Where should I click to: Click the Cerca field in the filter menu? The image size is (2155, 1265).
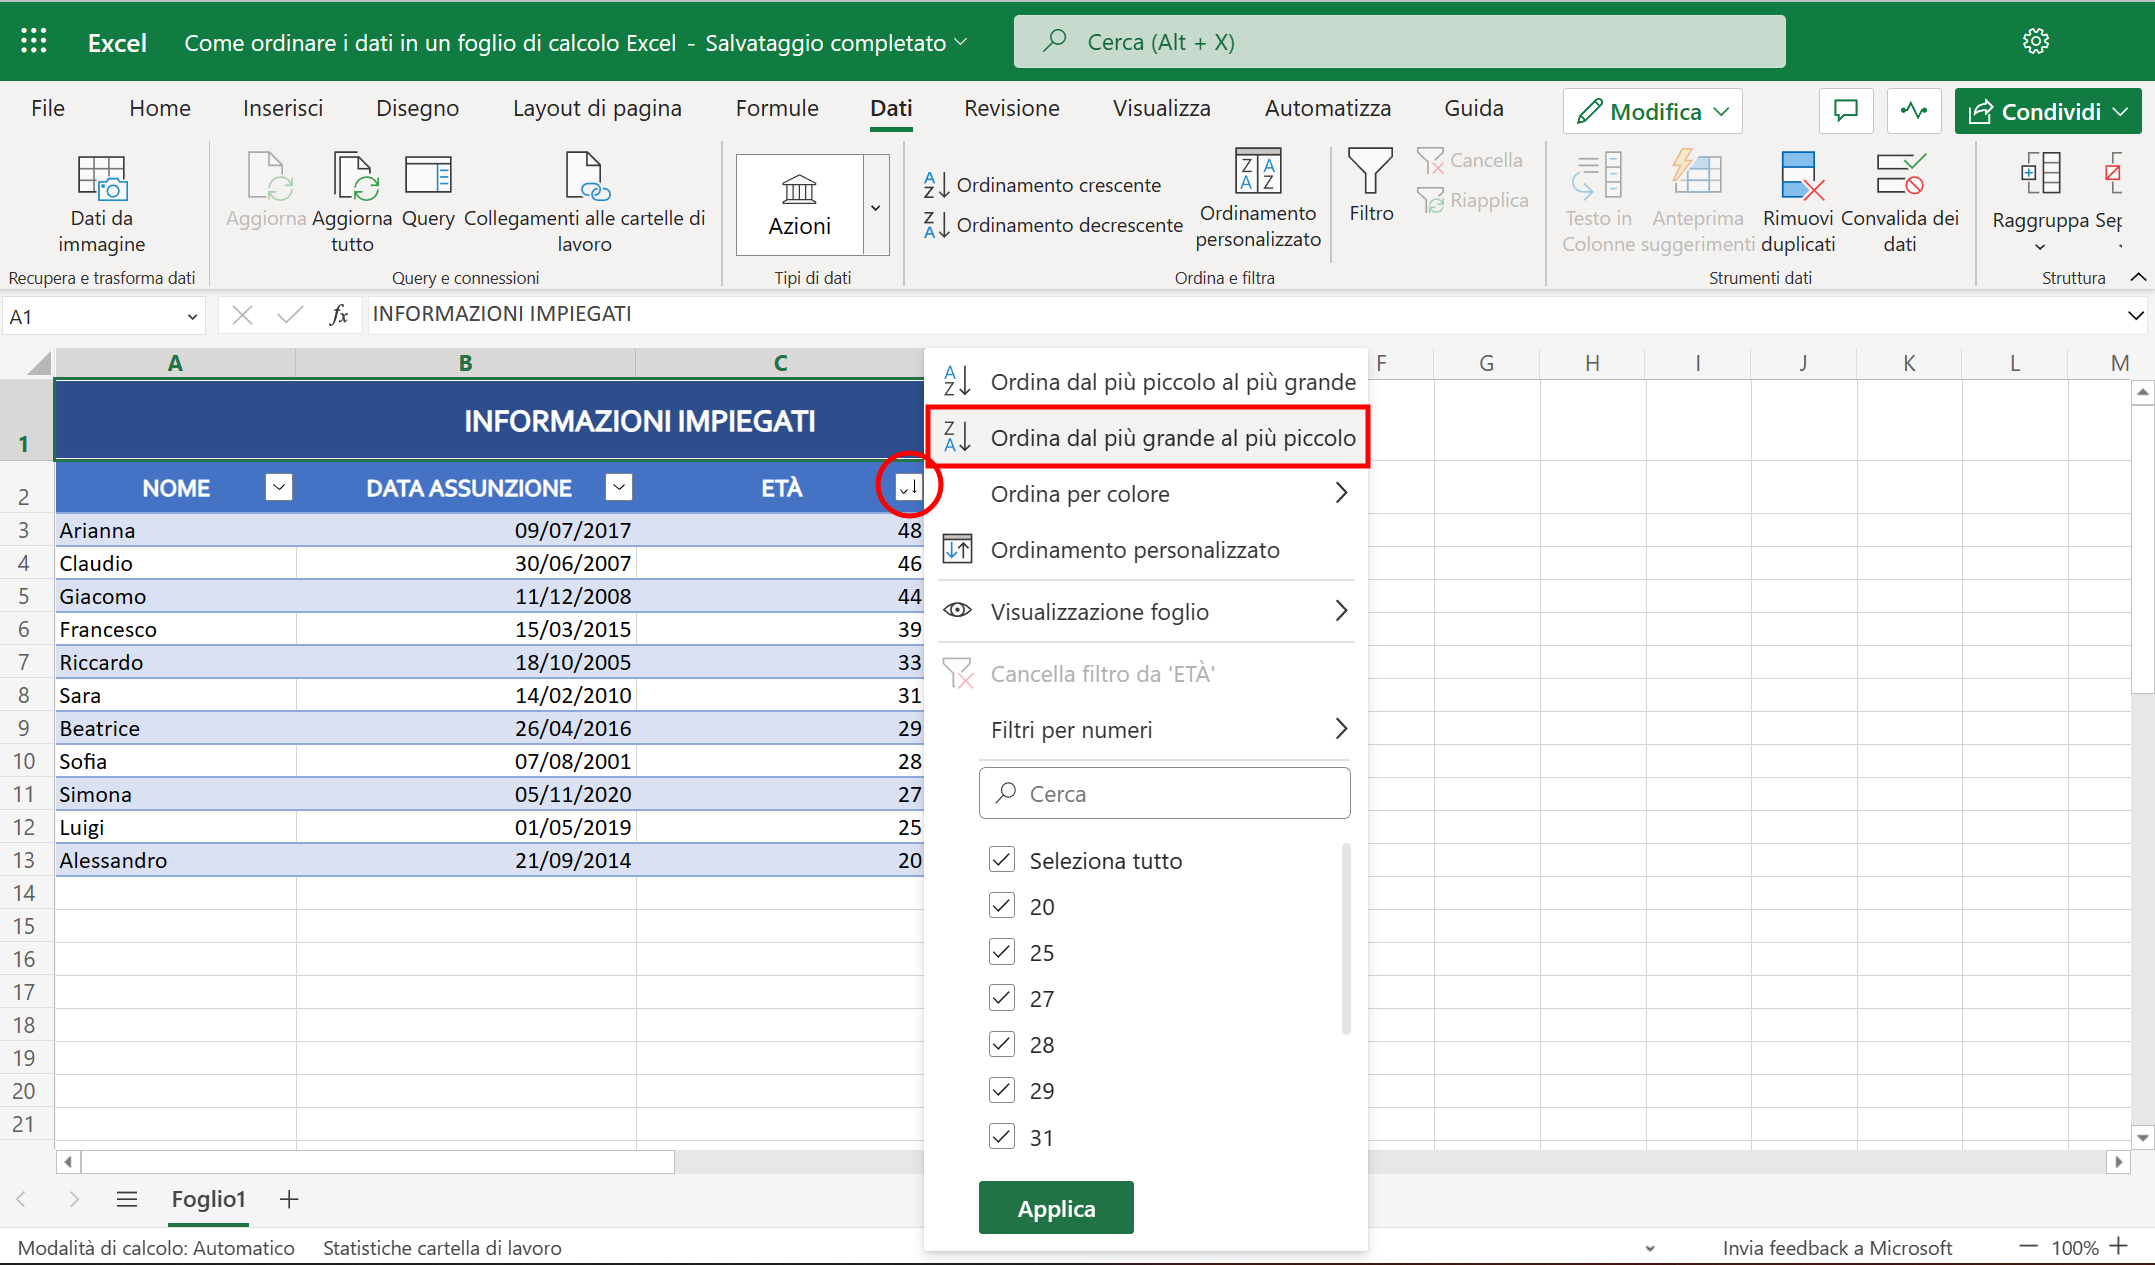(x=1164, y=792)
